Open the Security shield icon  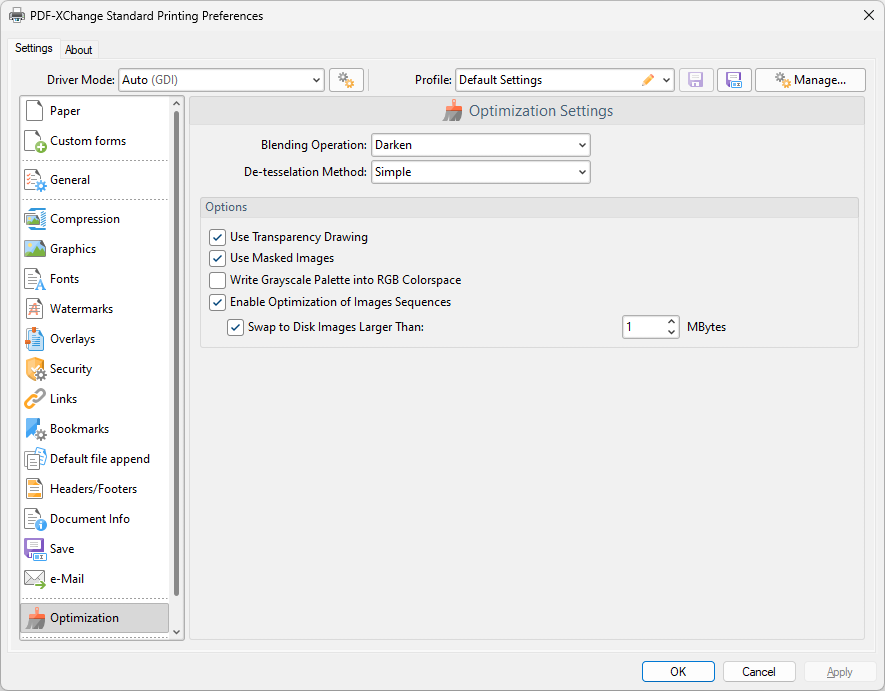(36, 369)
